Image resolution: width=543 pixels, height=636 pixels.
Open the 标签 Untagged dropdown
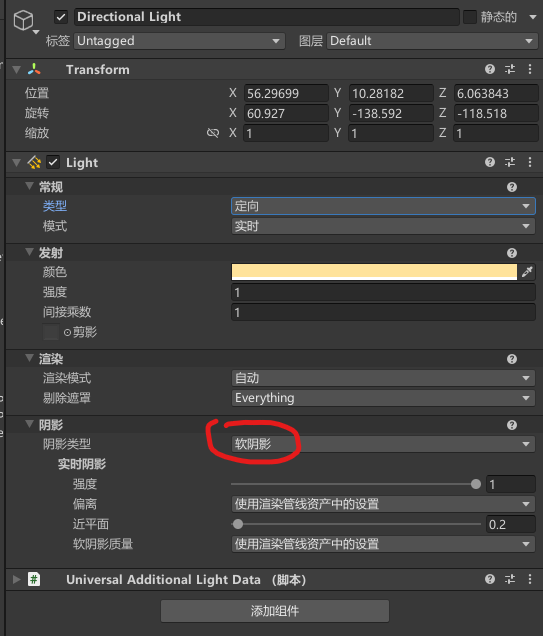point(179,41)
